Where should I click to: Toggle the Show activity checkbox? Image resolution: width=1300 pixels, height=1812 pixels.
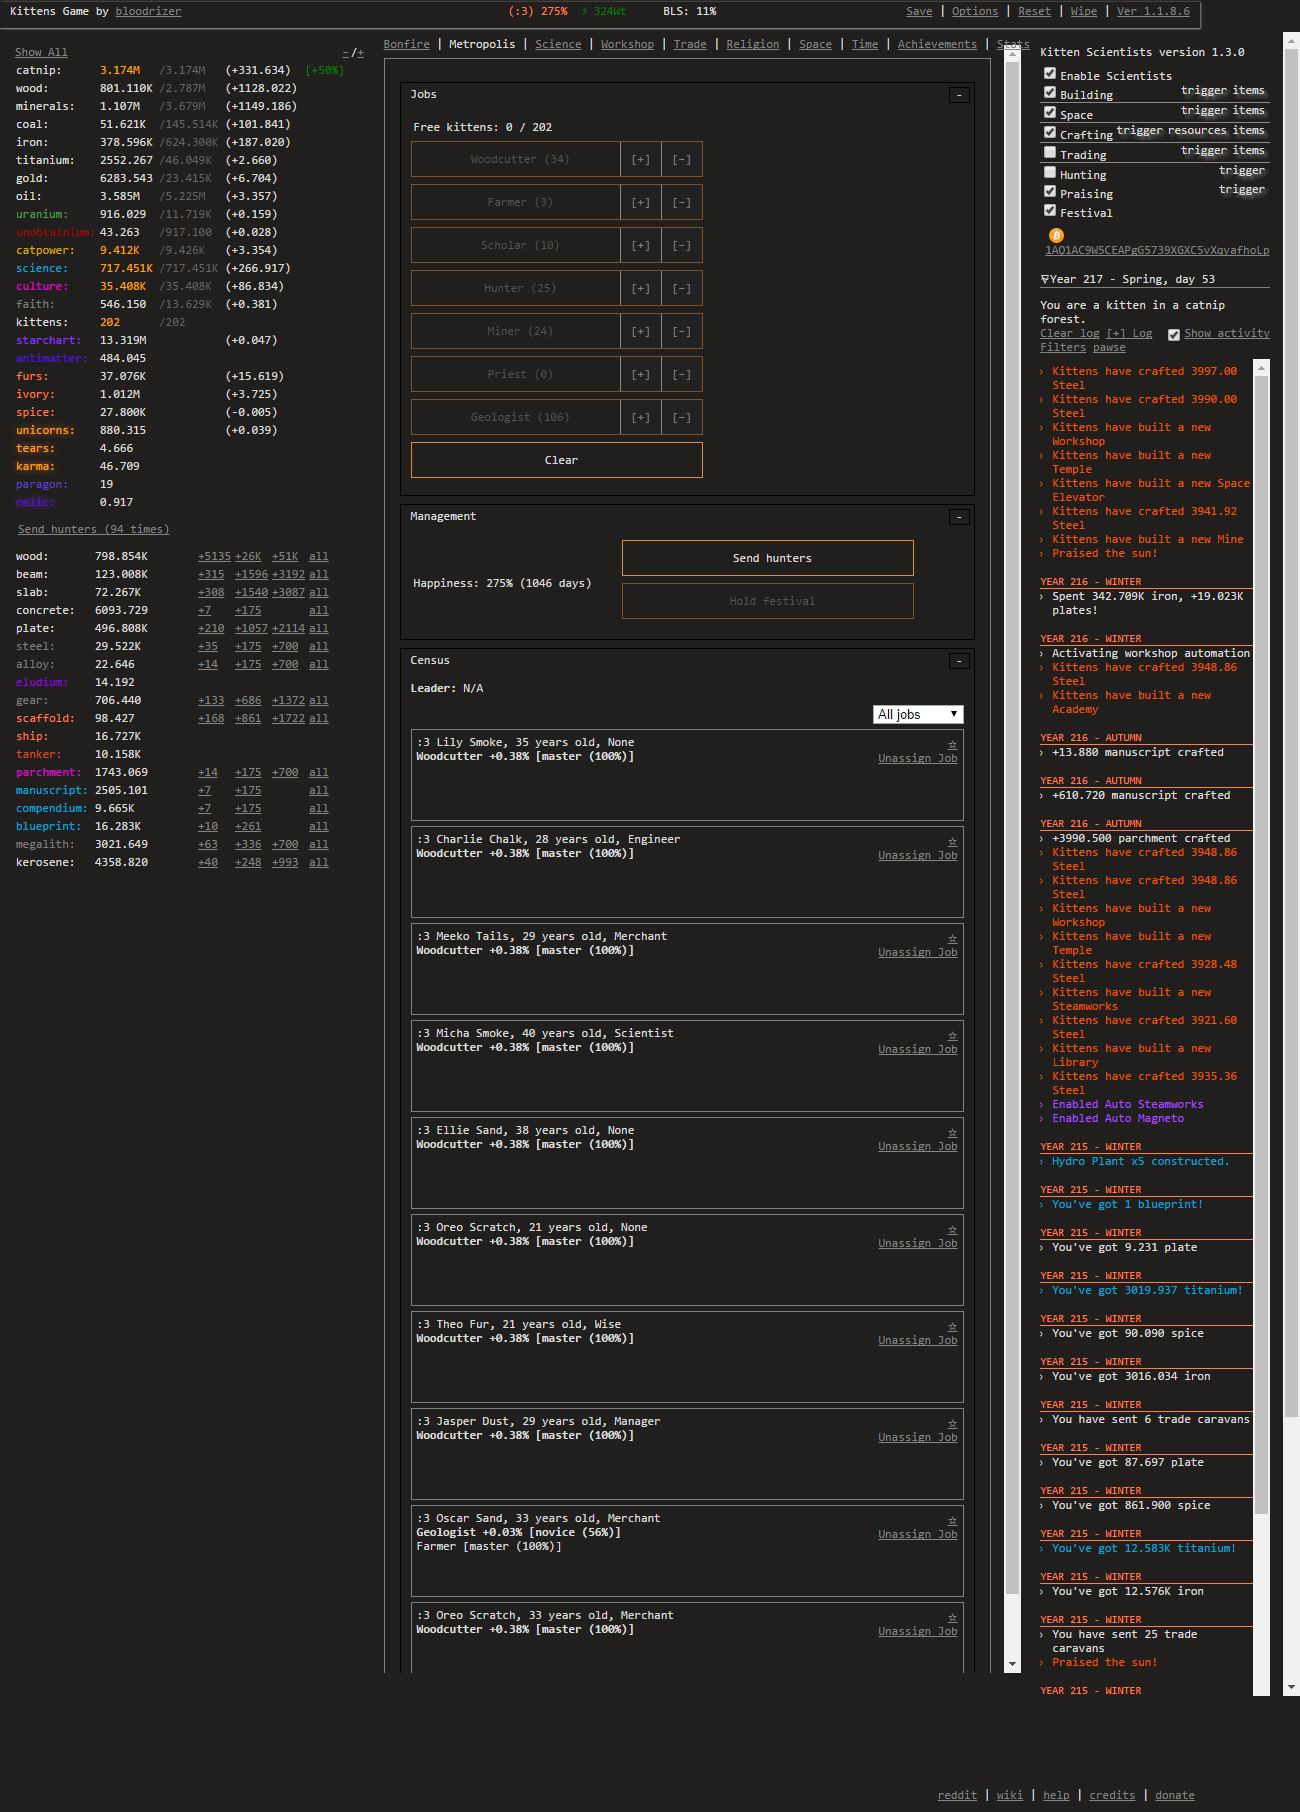[1174, 335]
